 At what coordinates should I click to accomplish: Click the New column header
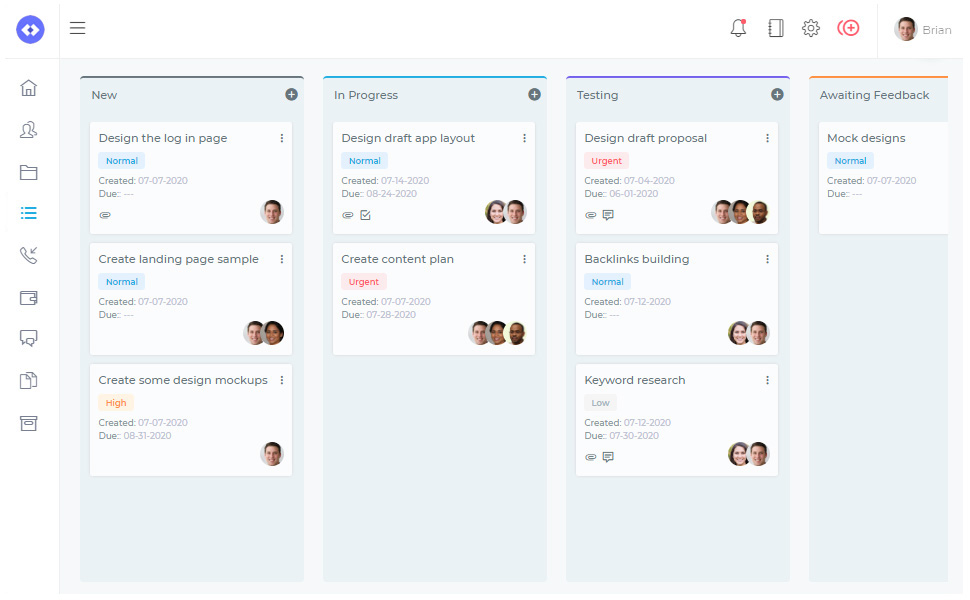(104, 95)
